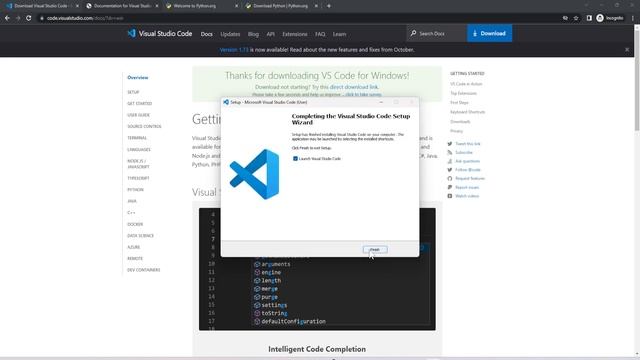Image resolution: width=640 pixels, height=360 pixels.
Task: Switch to the Download Visual Studio Code tab
Action: [42, 6]
